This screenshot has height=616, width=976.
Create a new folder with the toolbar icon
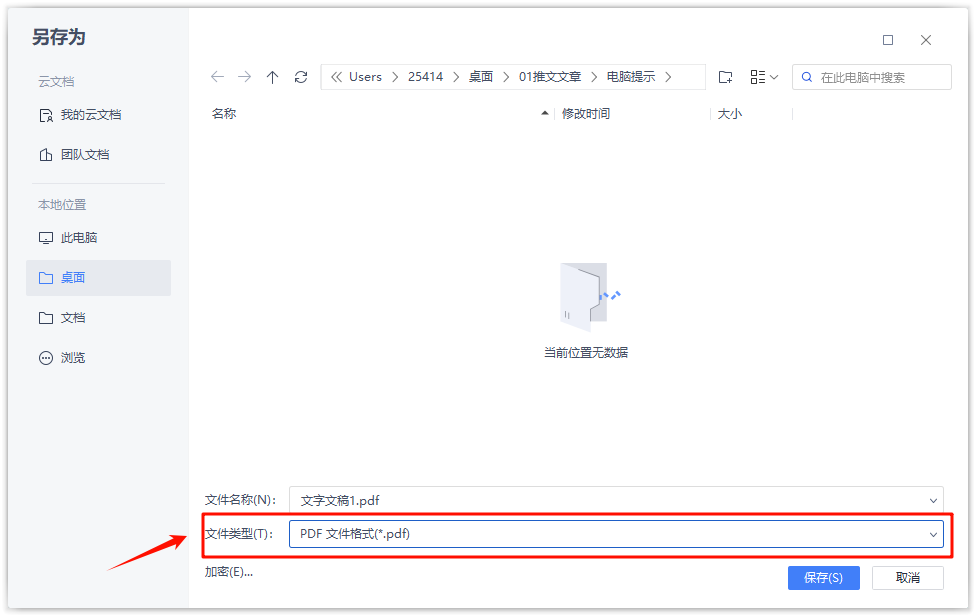(x=725, y=77)
